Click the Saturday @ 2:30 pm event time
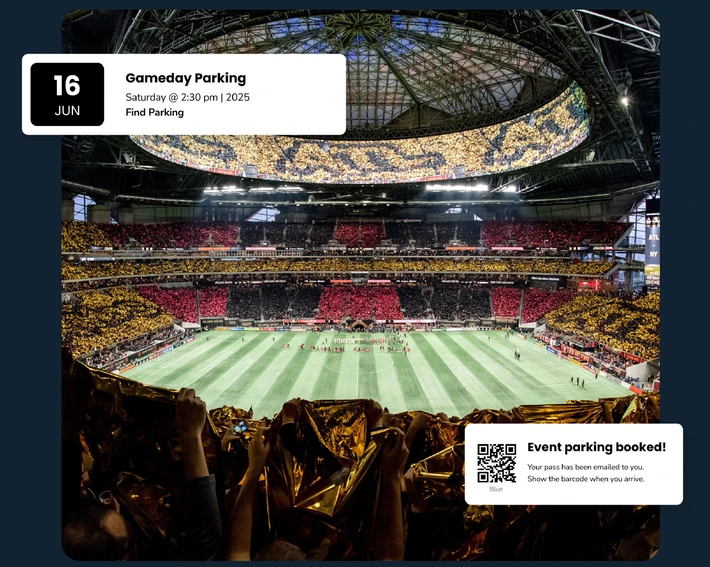This screenshot has width=710, height=567. 172,97
